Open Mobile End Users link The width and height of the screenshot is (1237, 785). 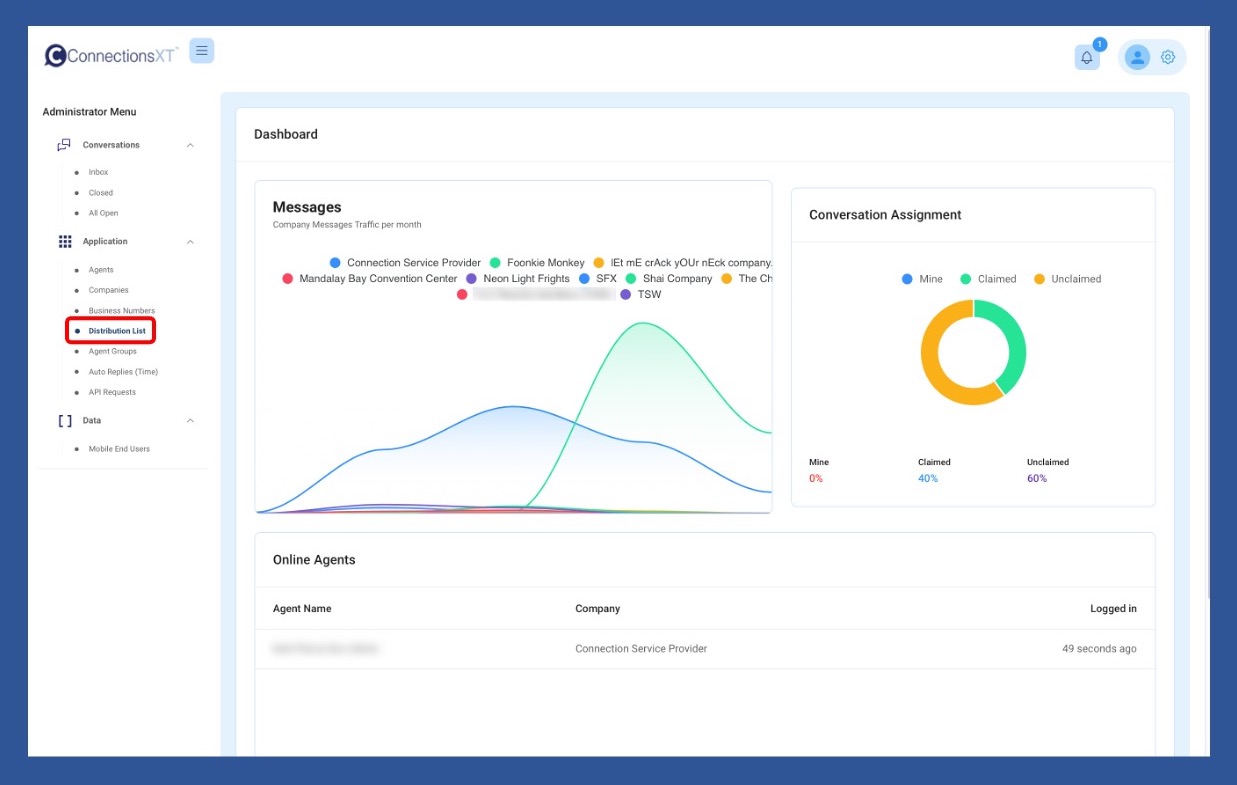pos(119,449)
